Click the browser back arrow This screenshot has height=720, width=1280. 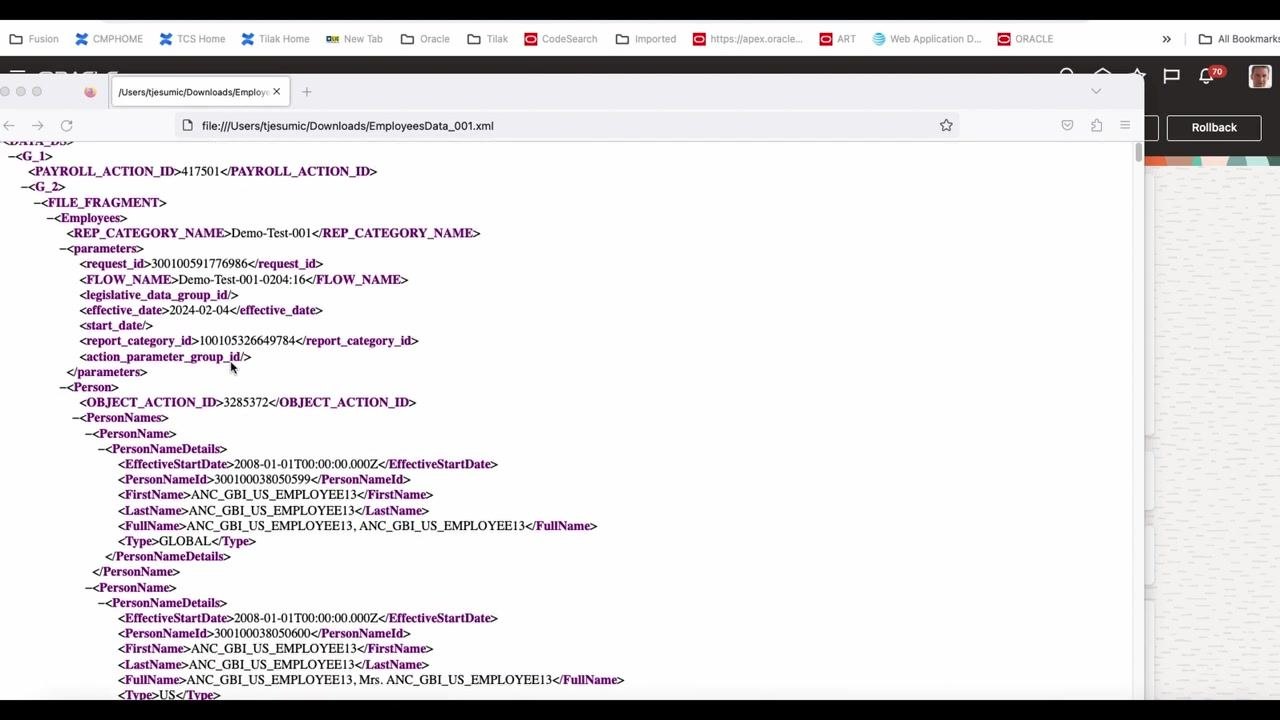9,125
